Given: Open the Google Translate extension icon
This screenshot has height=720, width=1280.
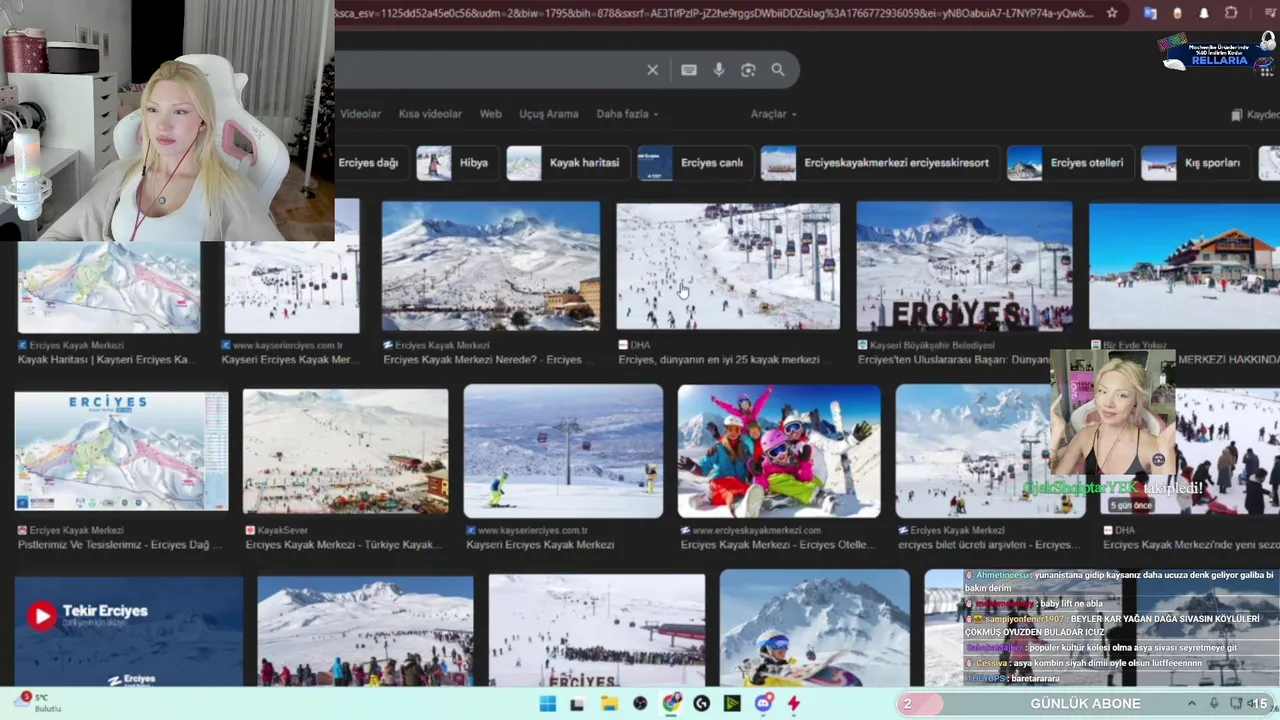Looking at the screenshot, I should (x=1150, y=13).
